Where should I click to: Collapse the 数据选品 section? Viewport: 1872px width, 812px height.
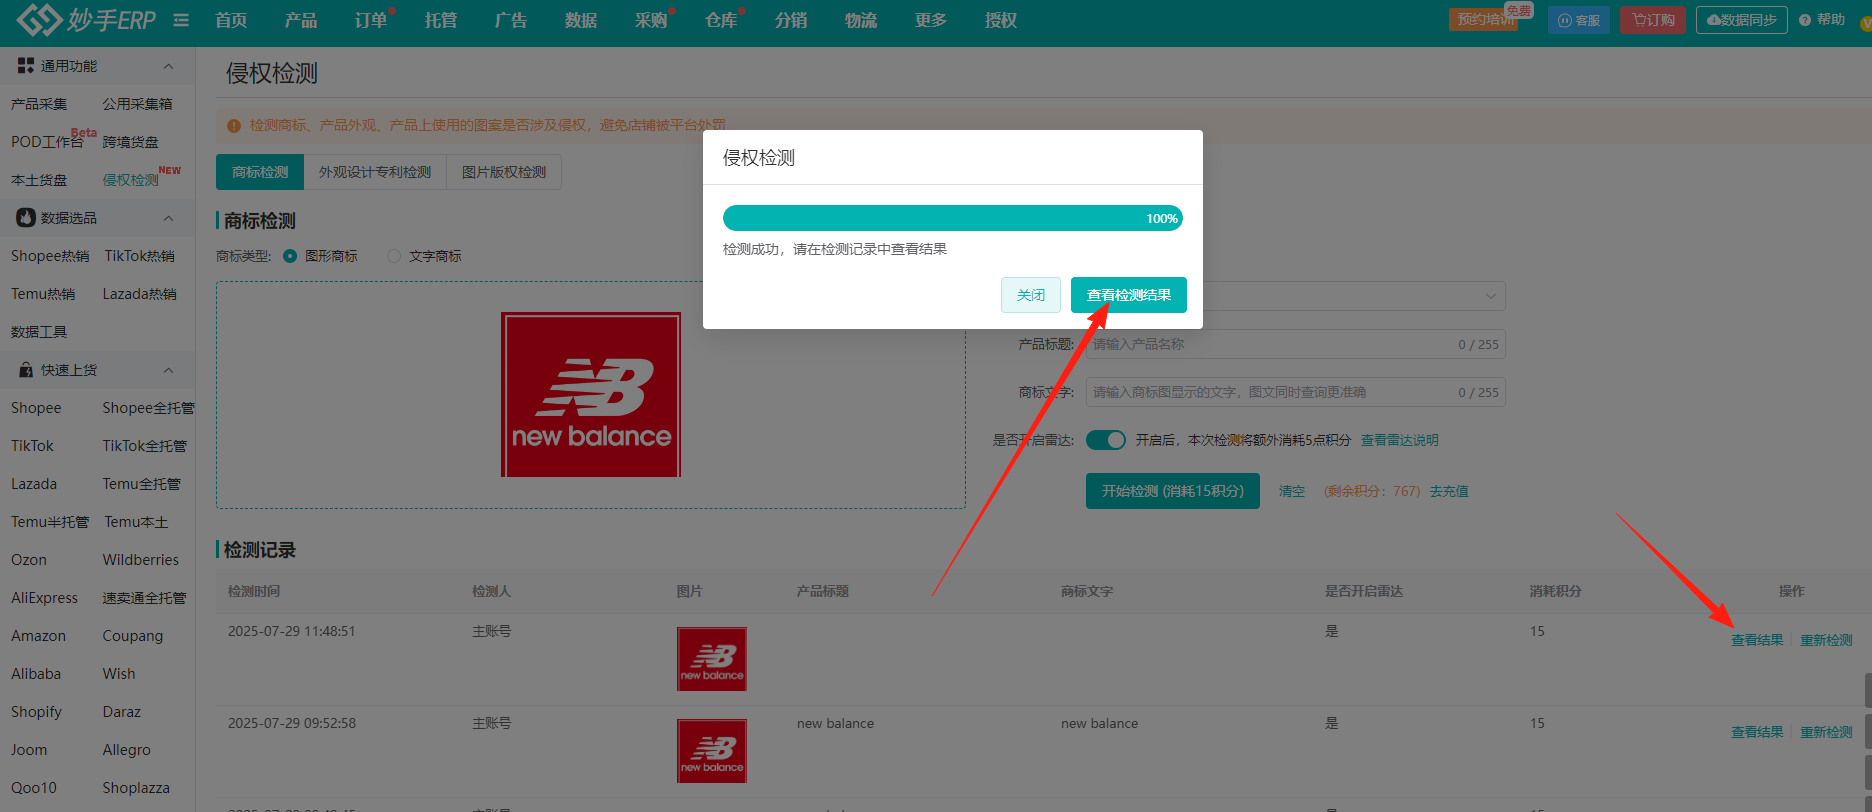pyautogui.click(x=168, y=218)
